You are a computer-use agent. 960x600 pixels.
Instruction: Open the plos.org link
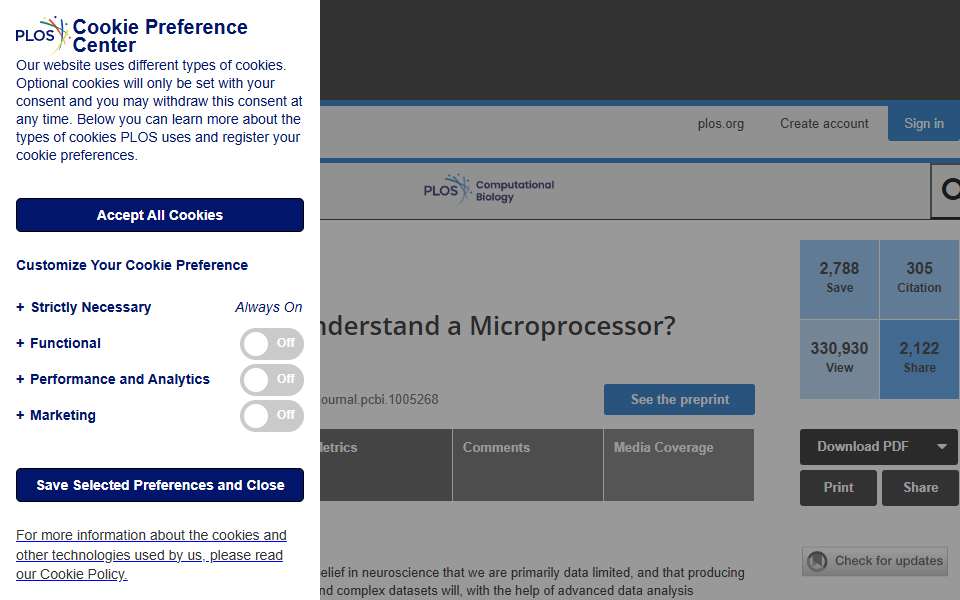[x=721, y=124]
